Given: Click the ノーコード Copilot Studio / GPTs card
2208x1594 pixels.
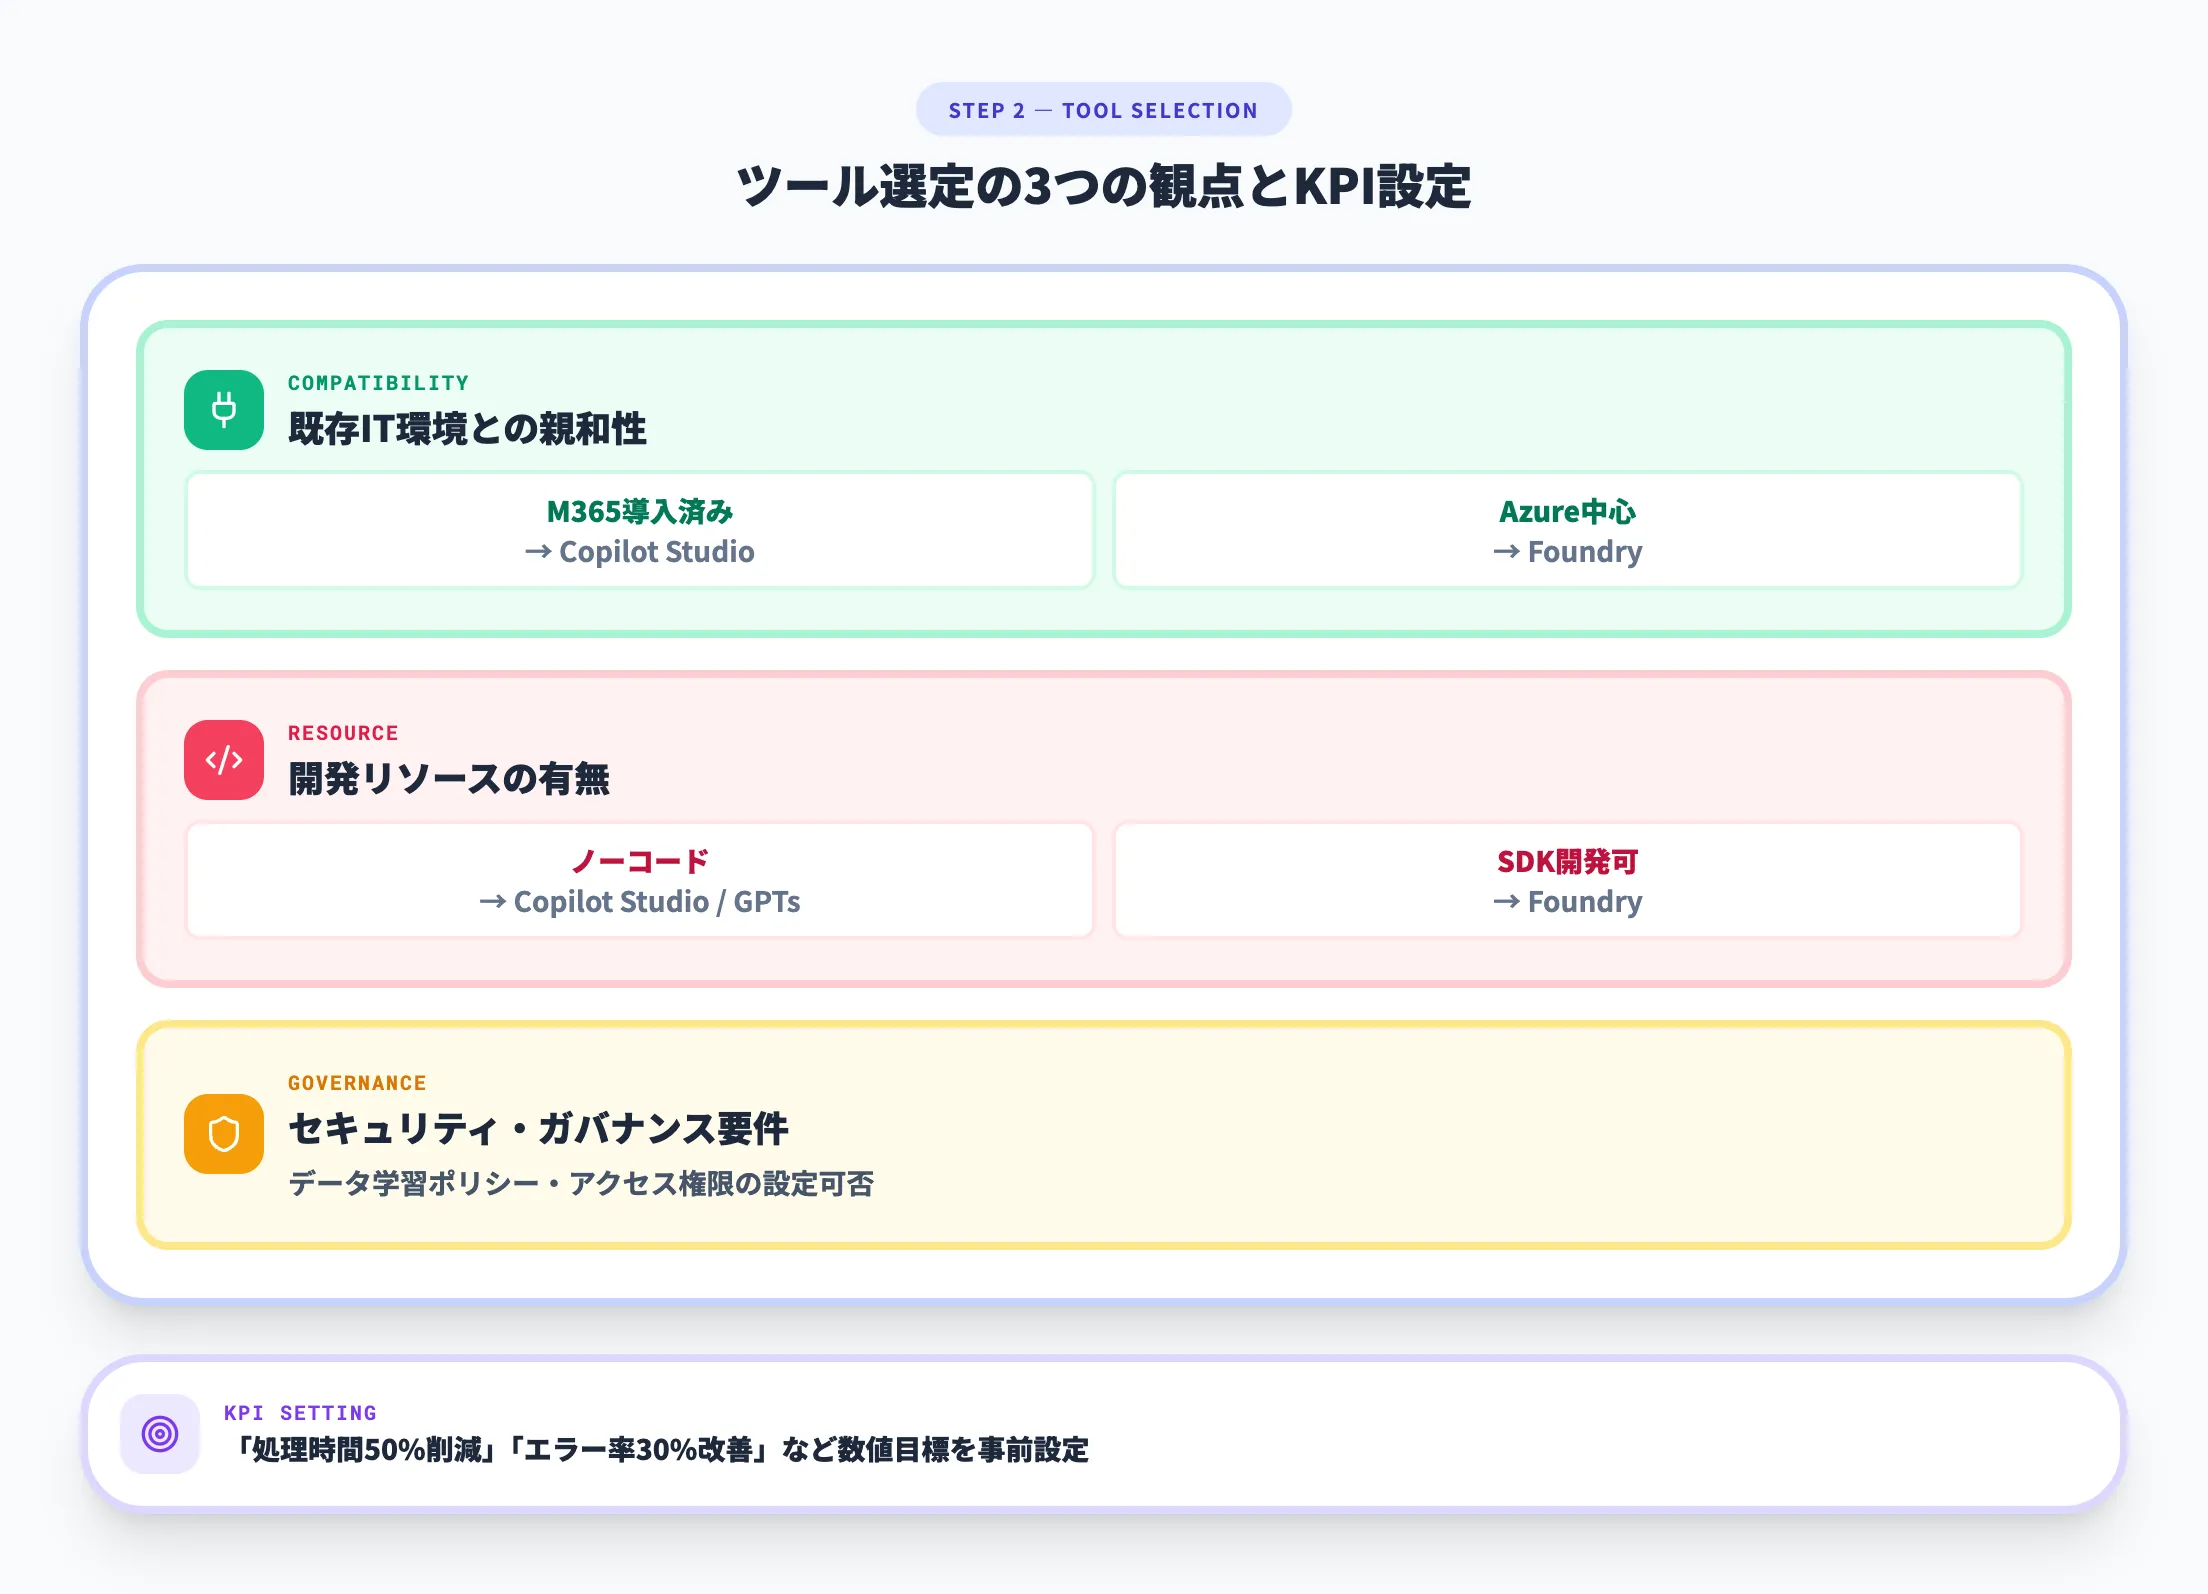Looking at the screenshot, I should 640,880.
